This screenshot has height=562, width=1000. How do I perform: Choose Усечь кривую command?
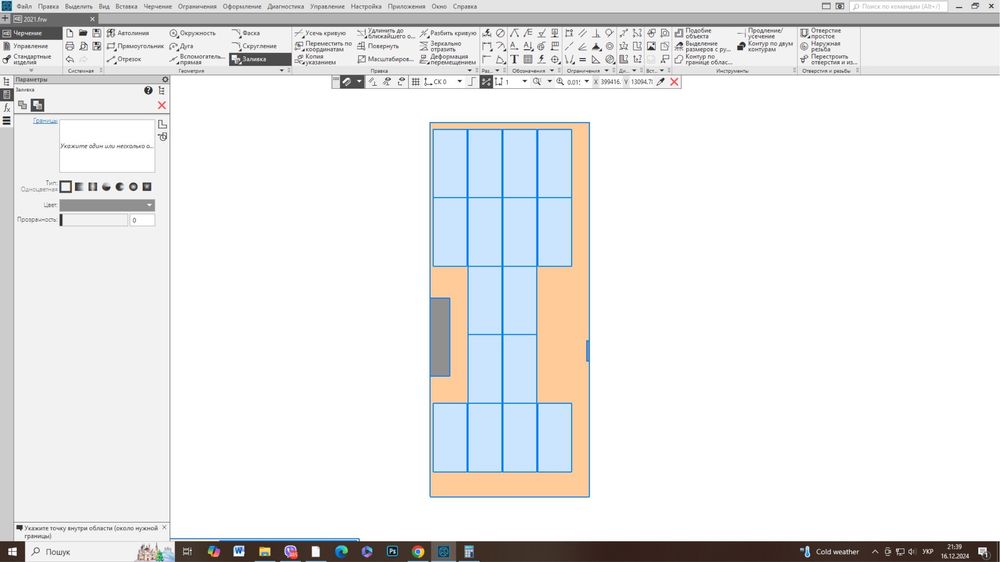(320, 33)
